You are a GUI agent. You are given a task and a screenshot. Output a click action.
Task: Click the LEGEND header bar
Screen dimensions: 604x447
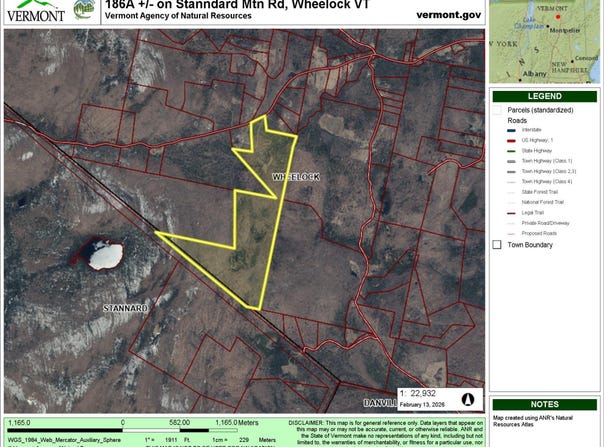pos(545,96)
